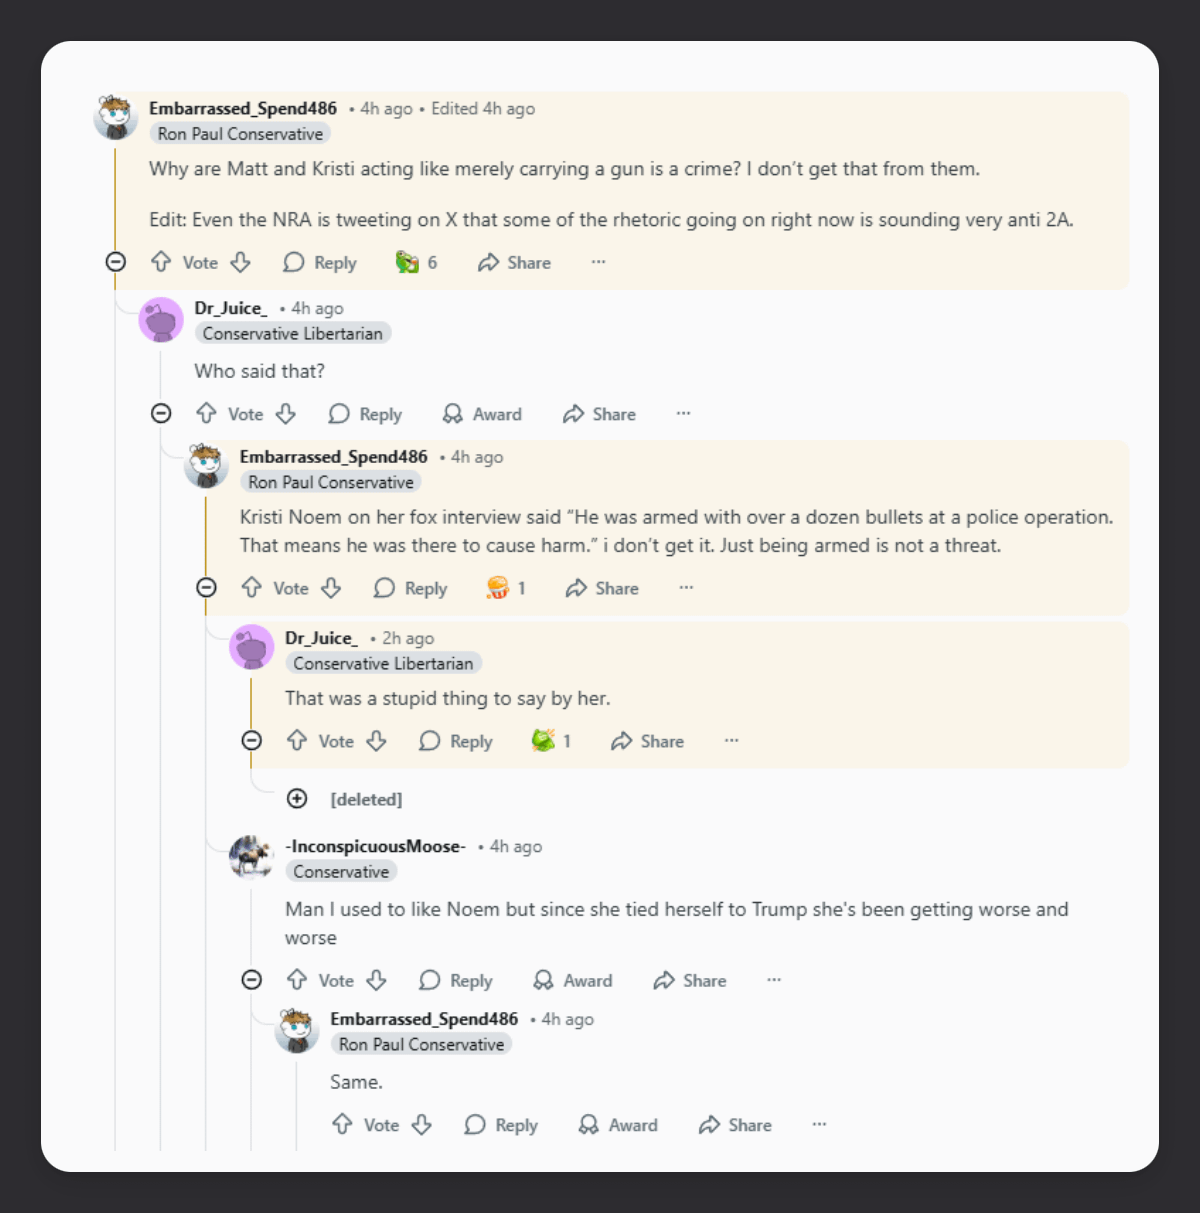Image resolution: width=1200 pixels, height=1213 pixels.
Task: Share the Kristi Noem fox interview comment
Action: 602,588
